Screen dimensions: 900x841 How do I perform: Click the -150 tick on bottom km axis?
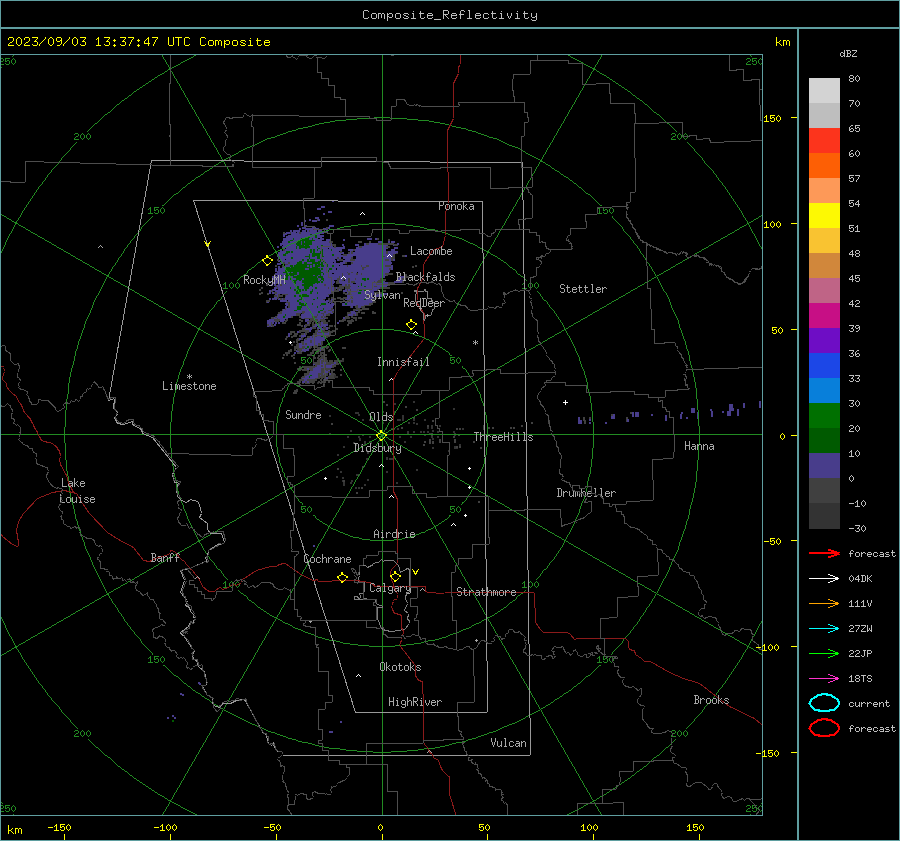(59, 827)
